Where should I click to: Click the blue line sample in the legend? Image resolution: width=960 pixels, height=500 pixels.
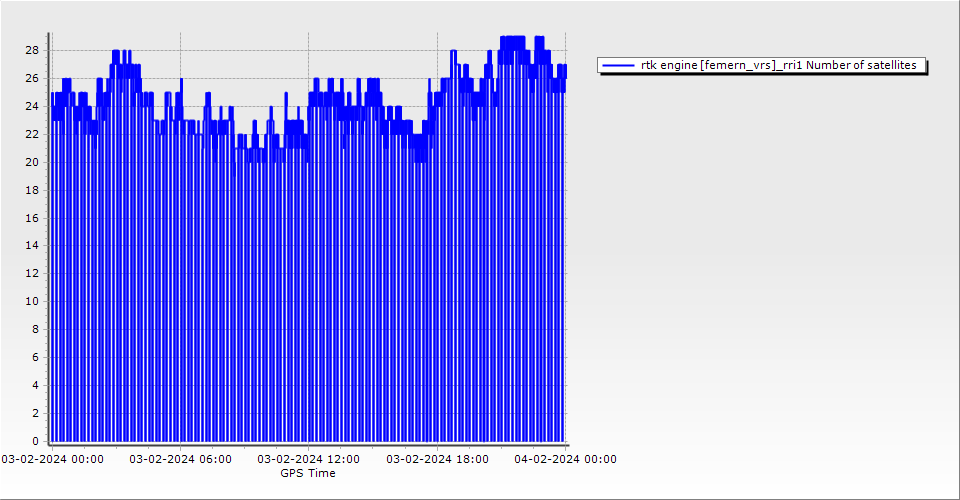click(619, 65)
